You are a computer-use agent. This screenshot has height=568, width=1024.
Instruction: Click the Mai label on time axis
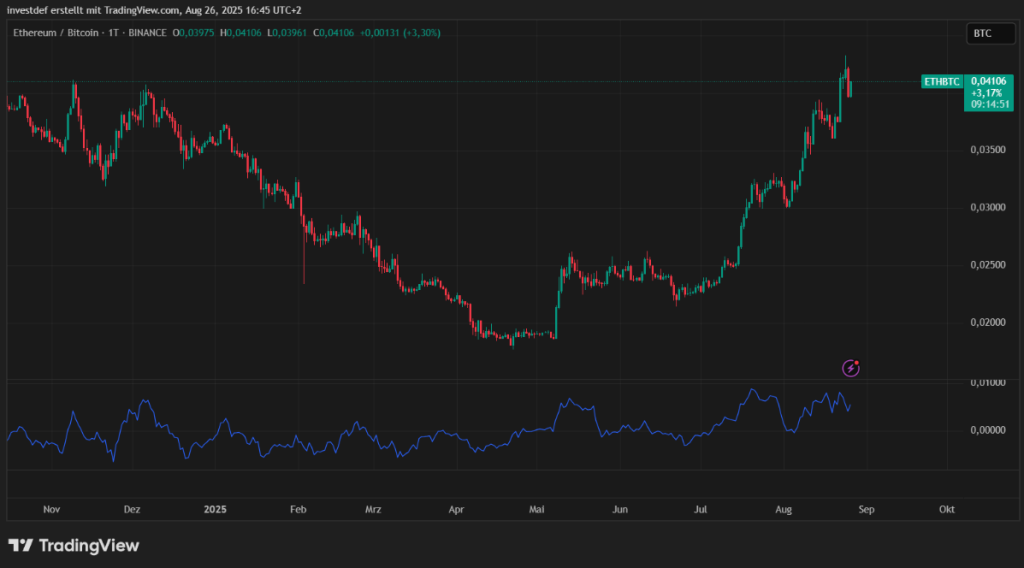(537, 509)
